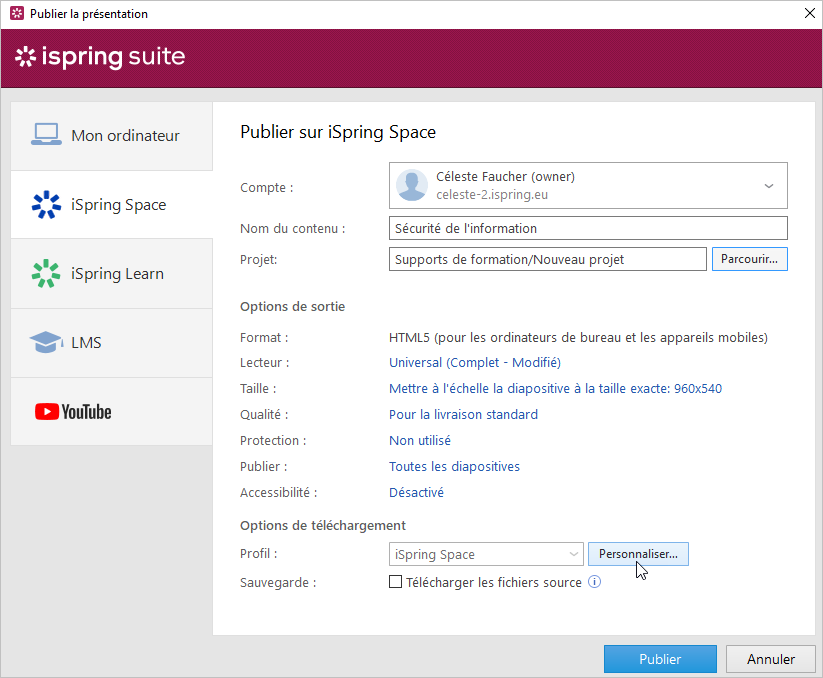Click the Nom du contenu text field

587,228
